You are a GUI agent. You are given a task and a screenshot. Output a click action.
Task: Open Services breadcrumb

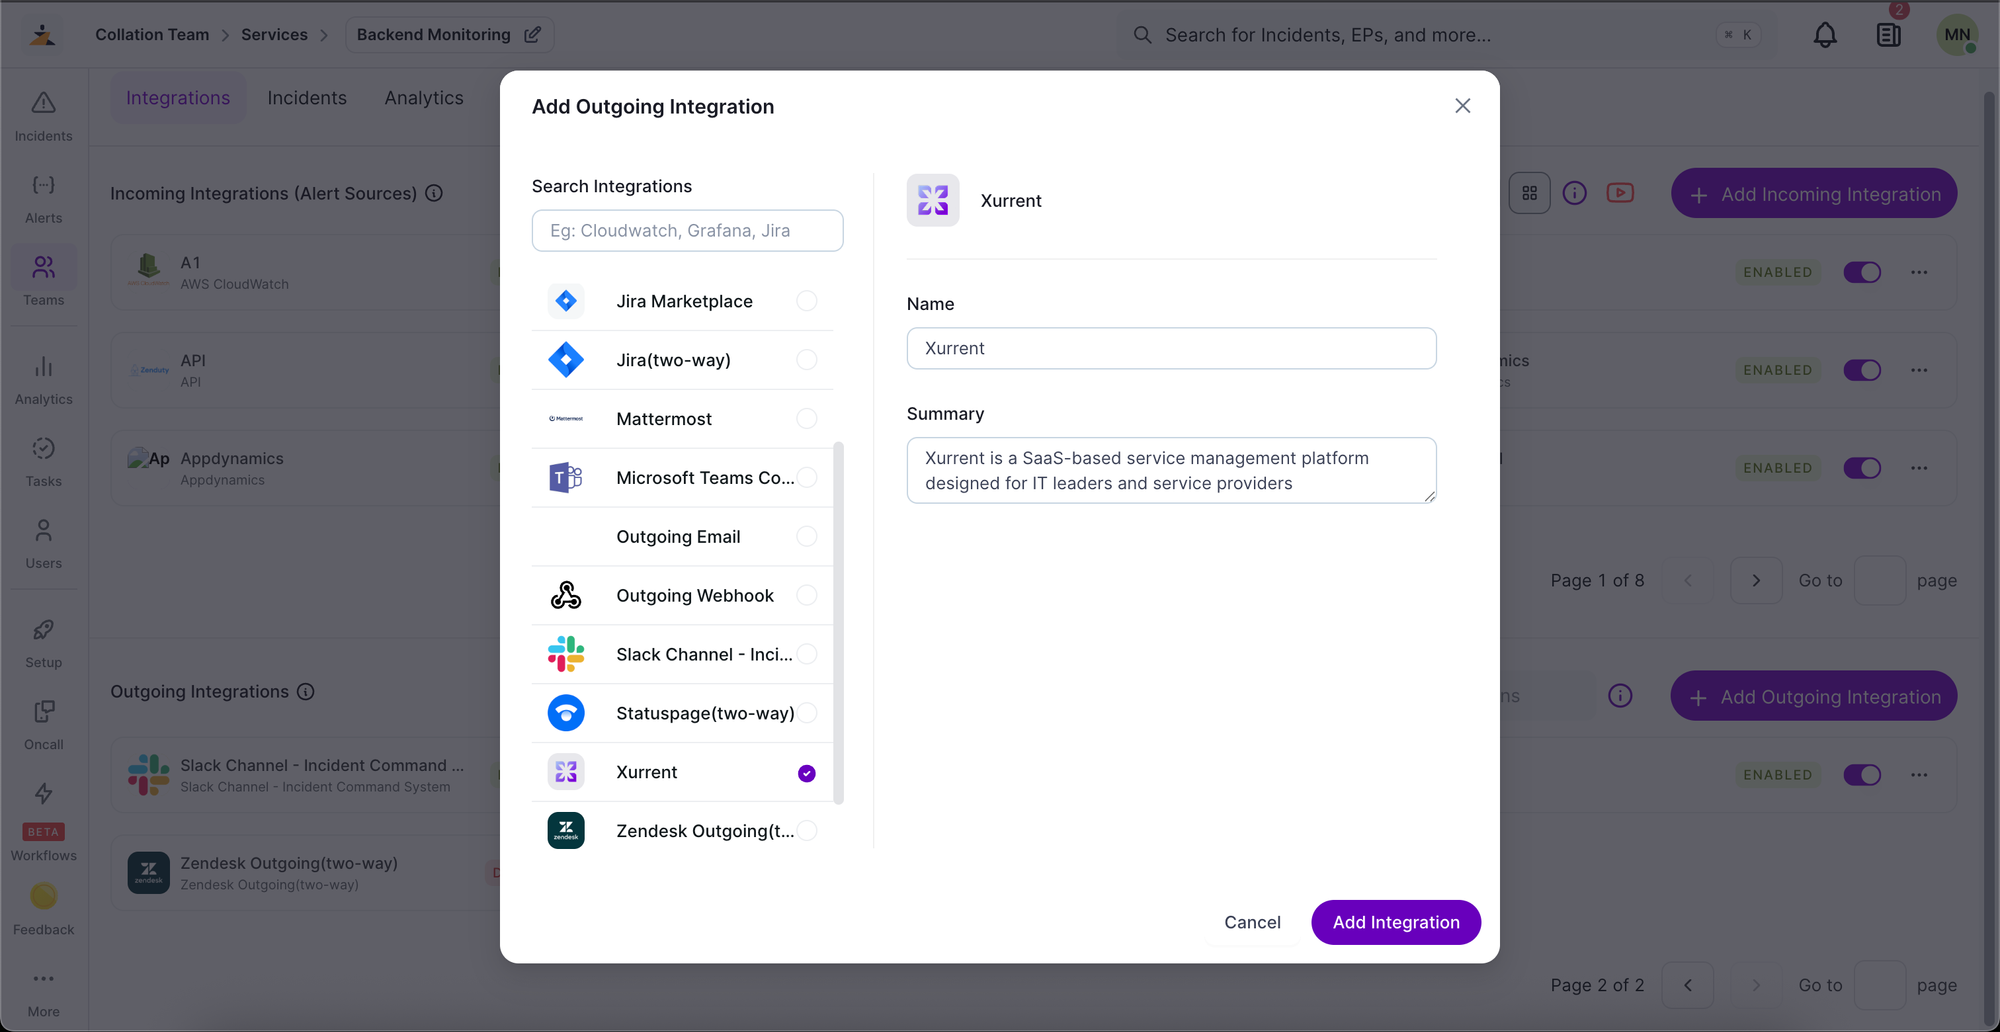[274, 35]
